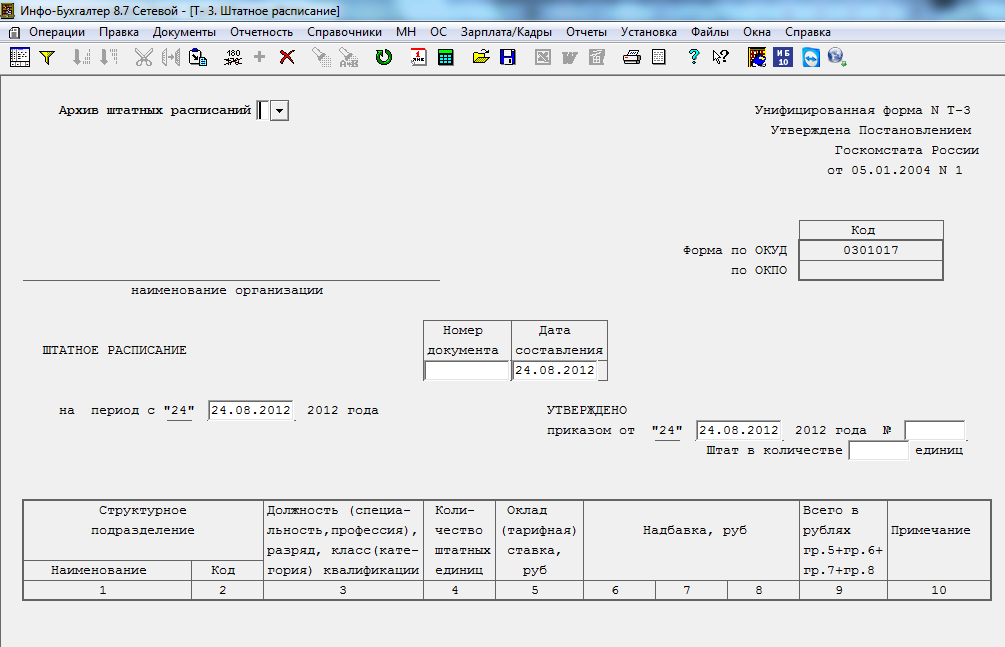Screen dimensions: 1005x647
Task: Open the МН menu
Action: [406, 32]
